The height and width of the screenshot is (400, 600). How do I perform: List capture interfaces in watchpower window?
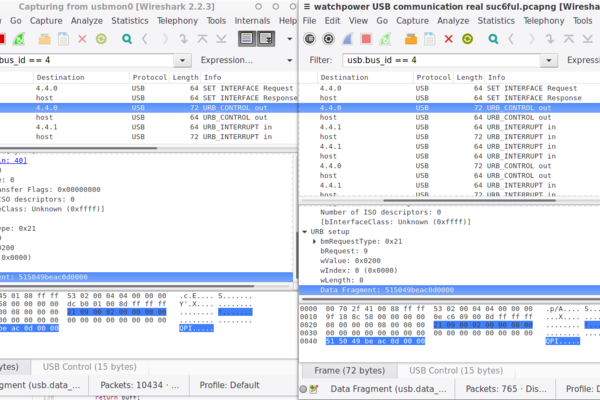pos(310,39)
